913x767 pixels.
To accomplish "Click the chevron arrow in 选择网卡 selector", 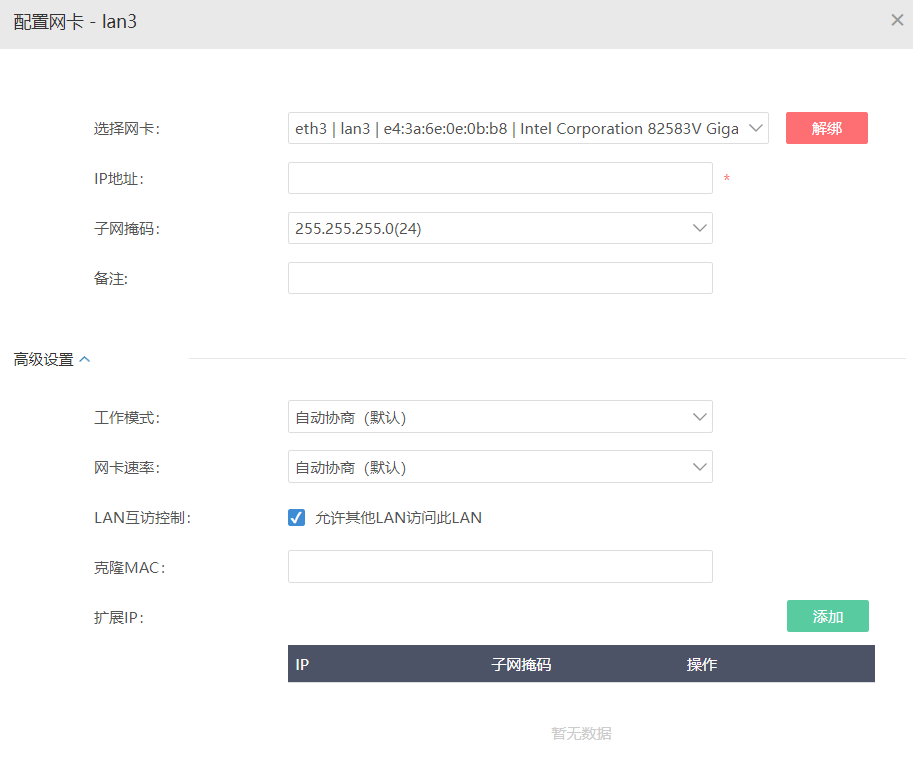I will 756,128.
